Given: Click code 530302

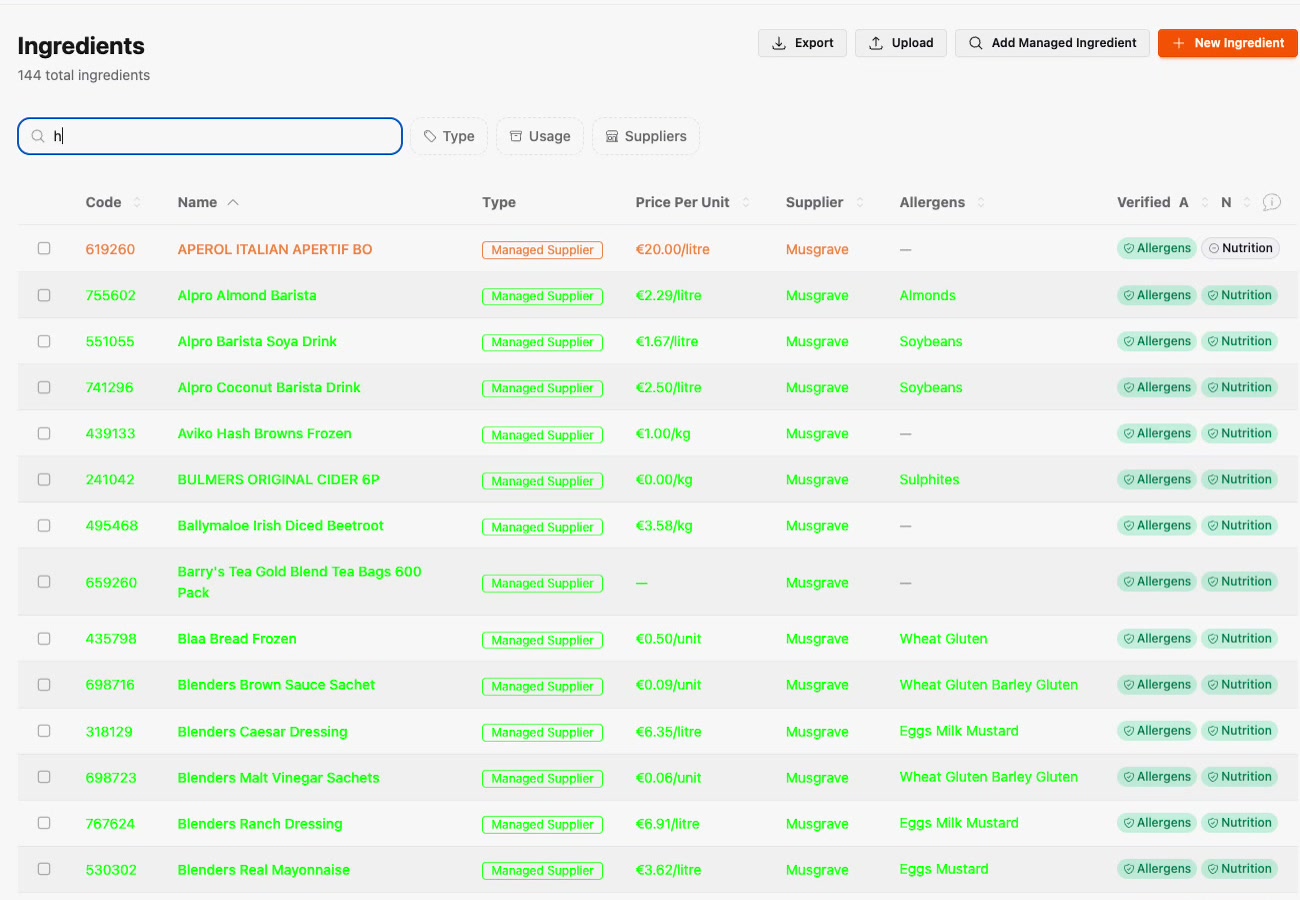Looking at the screenshot, I should coord(111,870).
